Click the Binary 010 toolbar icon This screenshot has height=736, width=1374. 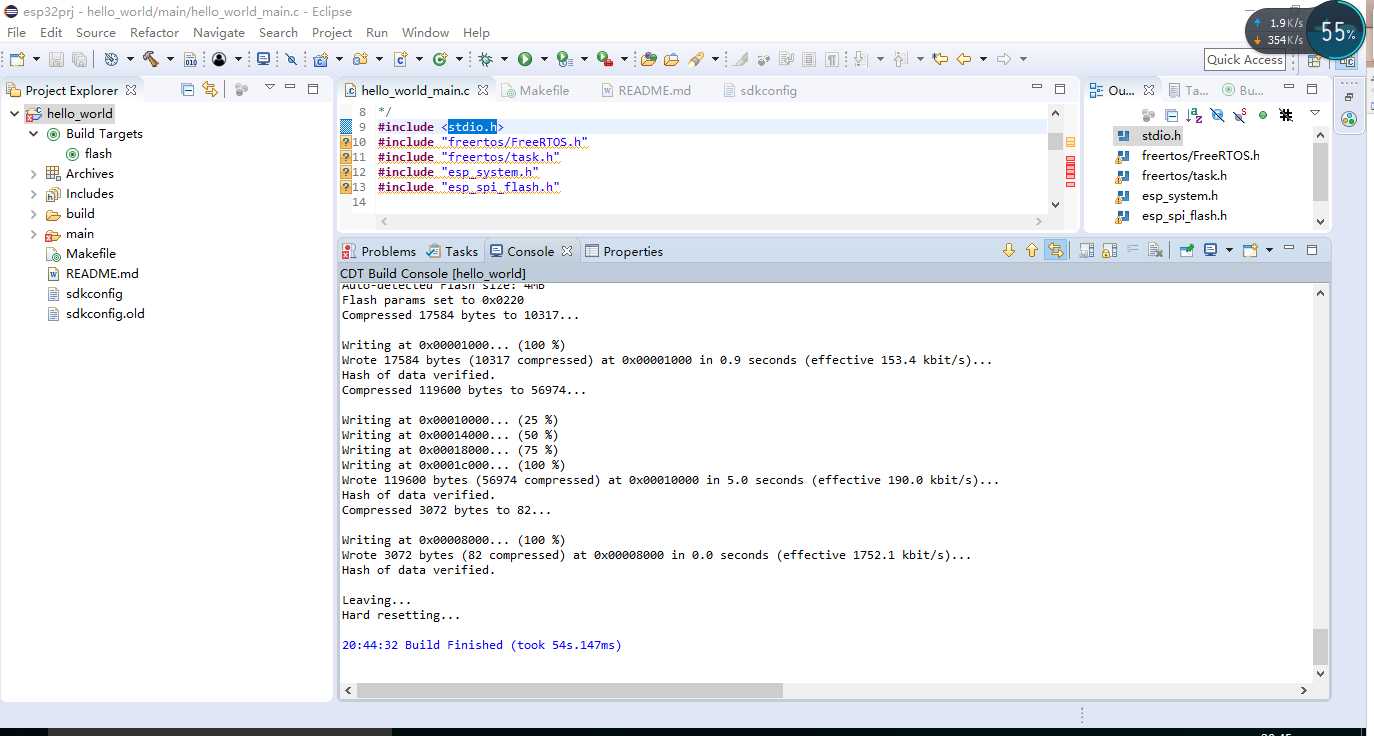coord(190,59)
